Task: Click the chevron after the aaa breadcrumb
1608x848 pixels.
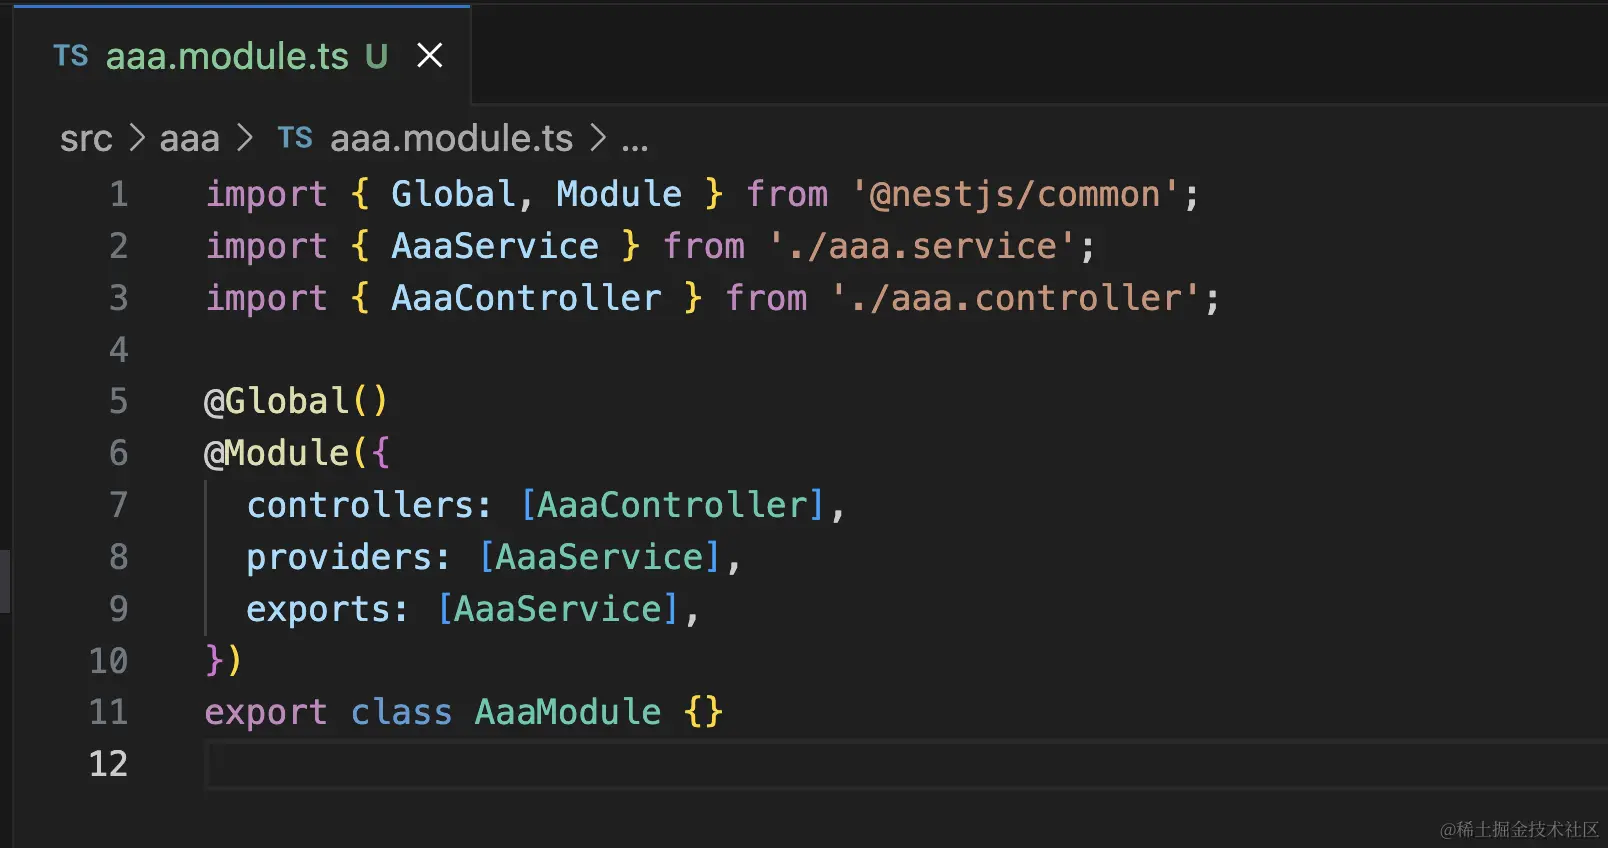Action: click(244, 138)
